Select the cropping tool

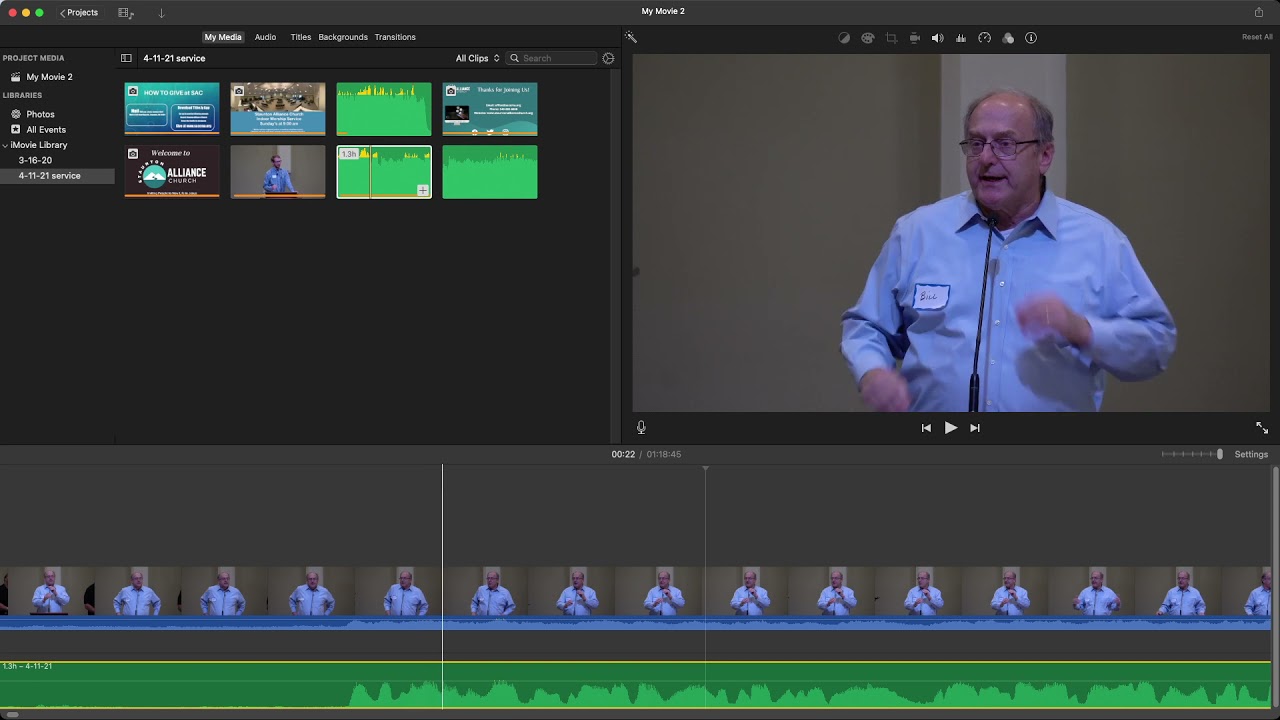pos(891,38)
